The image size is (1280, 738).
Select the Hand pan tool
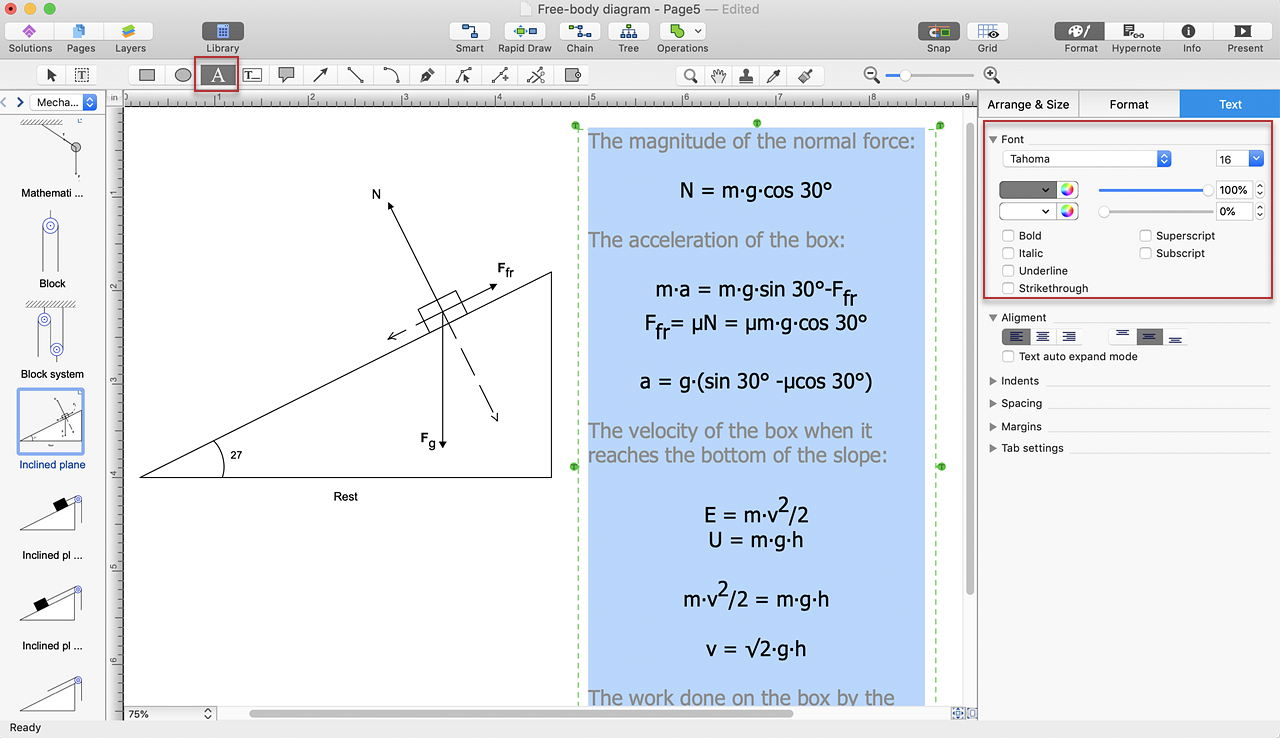718,75
